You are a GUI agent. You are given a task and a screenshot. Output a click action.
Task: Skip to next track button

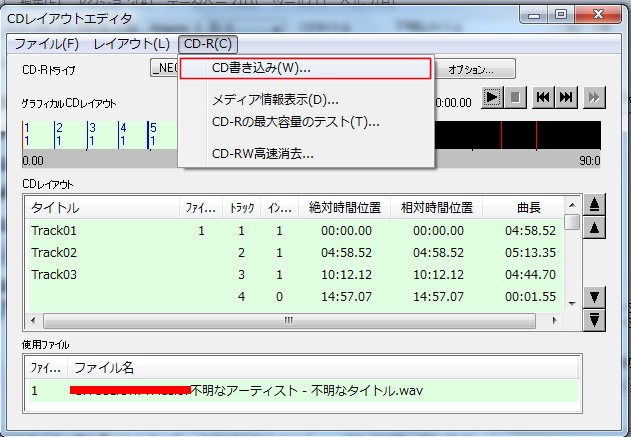click(566, 97)
